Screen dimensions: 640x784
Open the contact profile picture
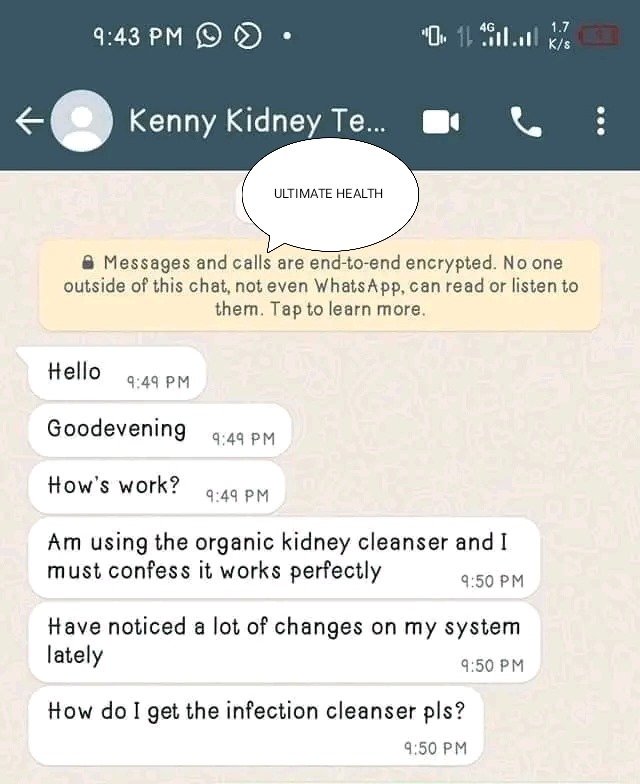point(82,120)
